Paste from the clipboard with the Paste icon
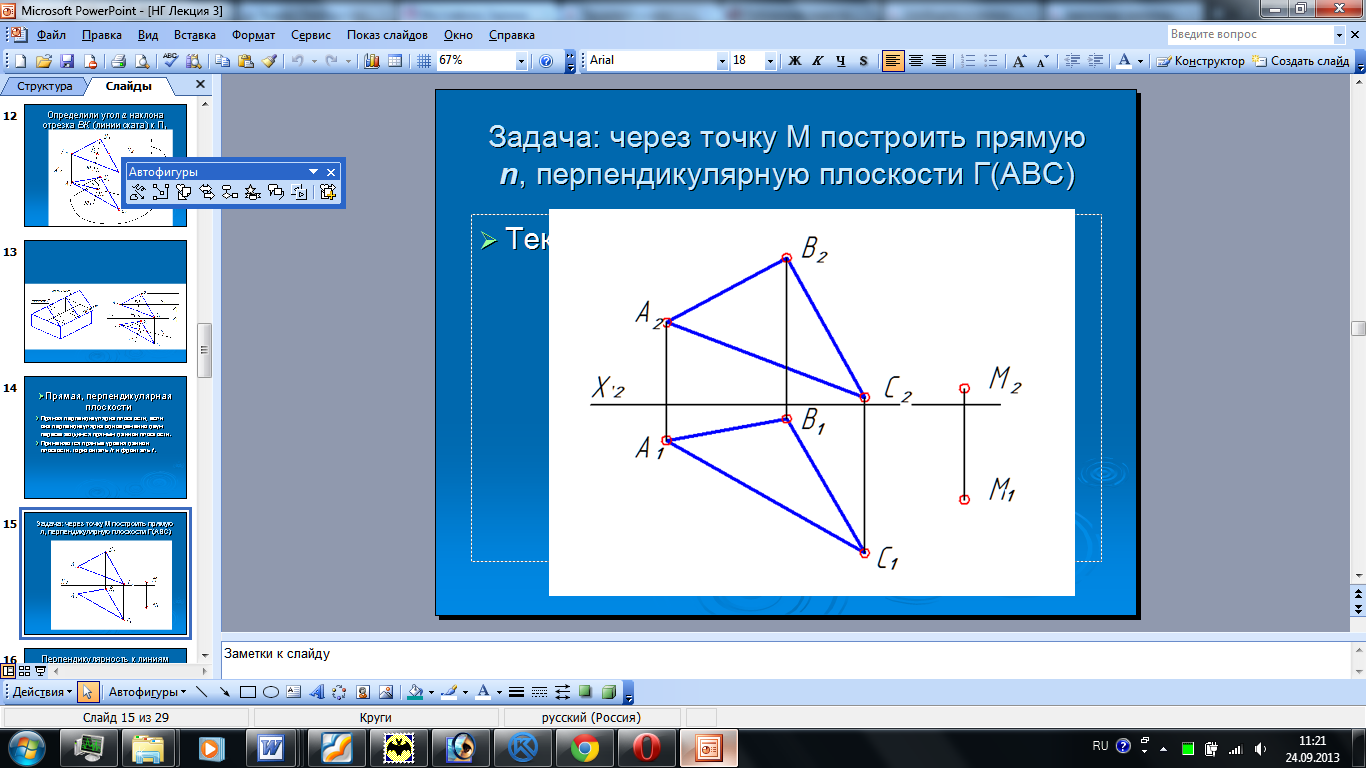This screenshot has width=1366, height=768. (x=245, y=61)
